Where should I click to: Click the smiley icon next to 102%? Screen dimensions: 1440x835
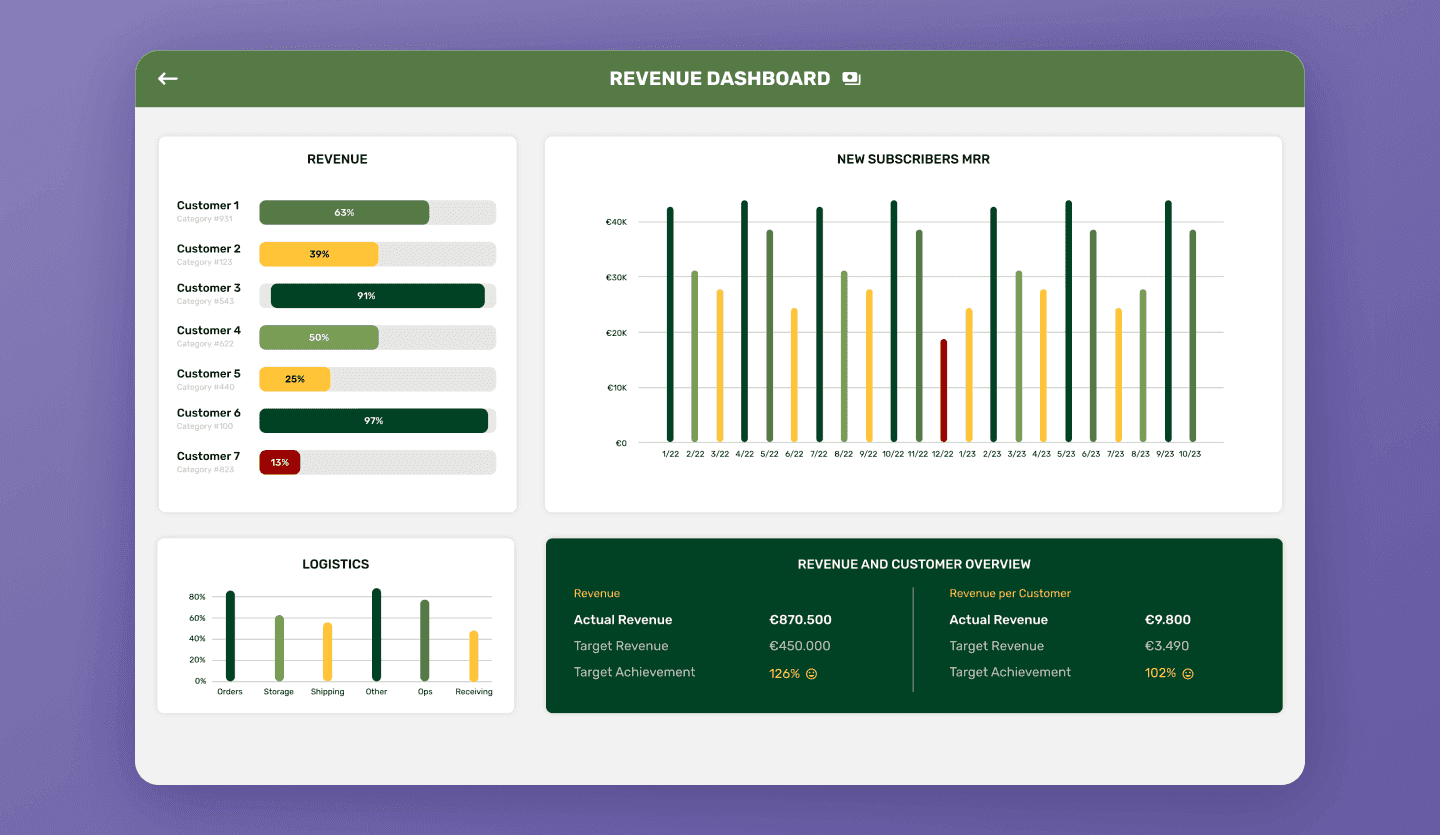pyautogui.click(x=1188, y=674)
